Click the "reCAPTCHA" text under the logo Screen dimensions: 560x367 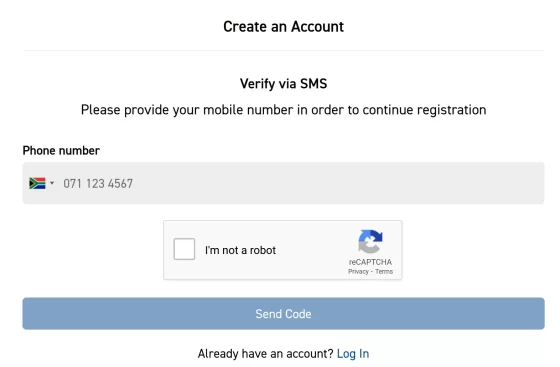pos(370,262)
